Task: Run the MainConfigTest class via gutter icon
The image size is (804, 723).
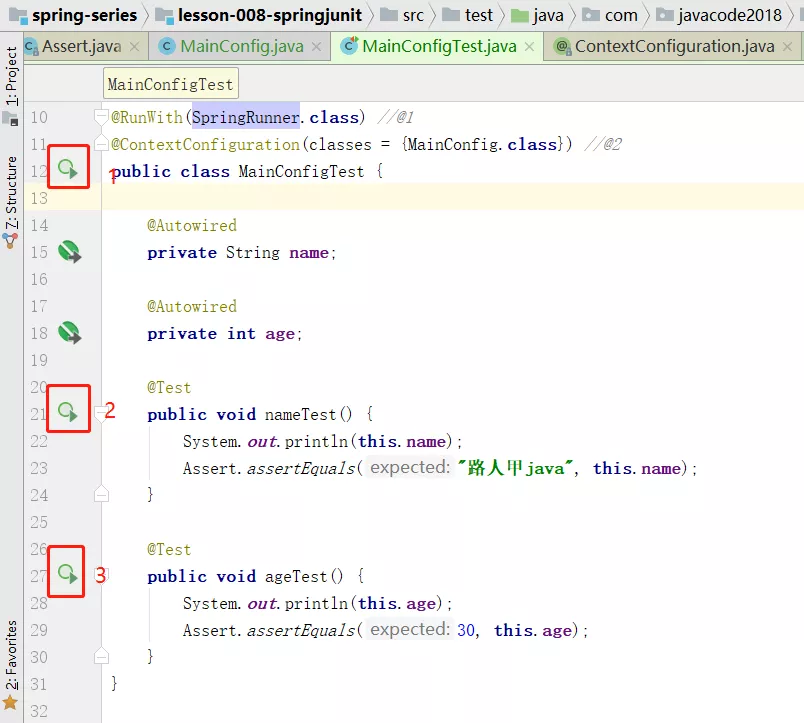Action: [x=68, y=170]
